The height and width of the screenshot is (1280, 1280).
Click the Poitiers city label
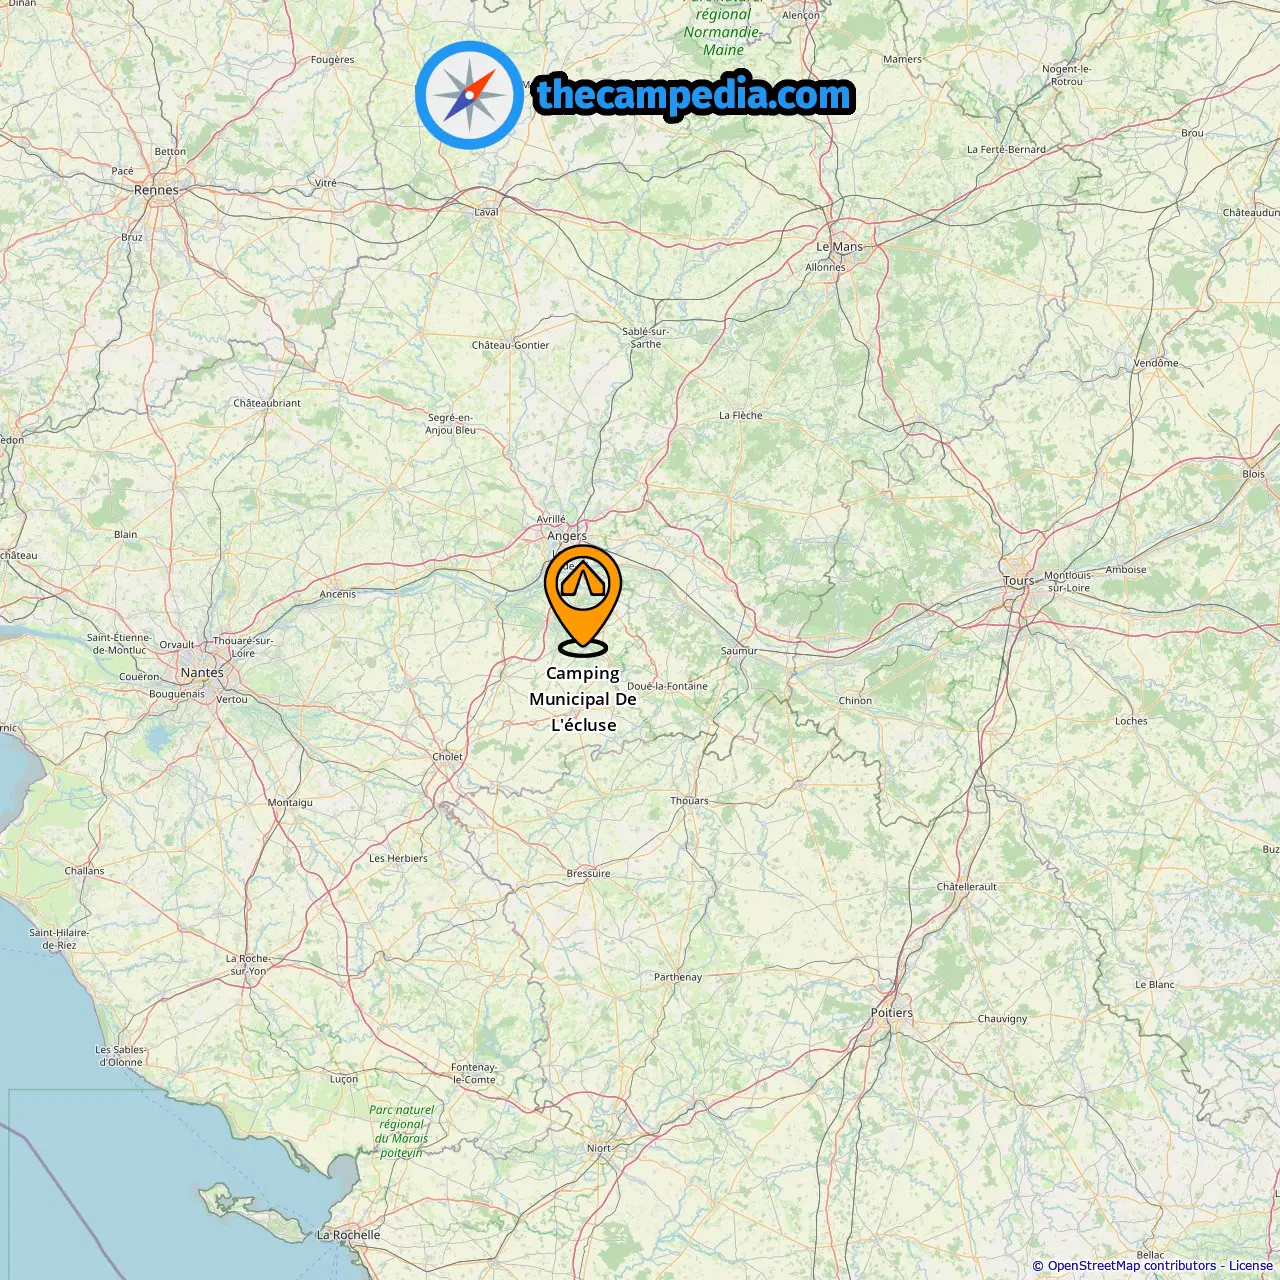[x=892, y=1013]
